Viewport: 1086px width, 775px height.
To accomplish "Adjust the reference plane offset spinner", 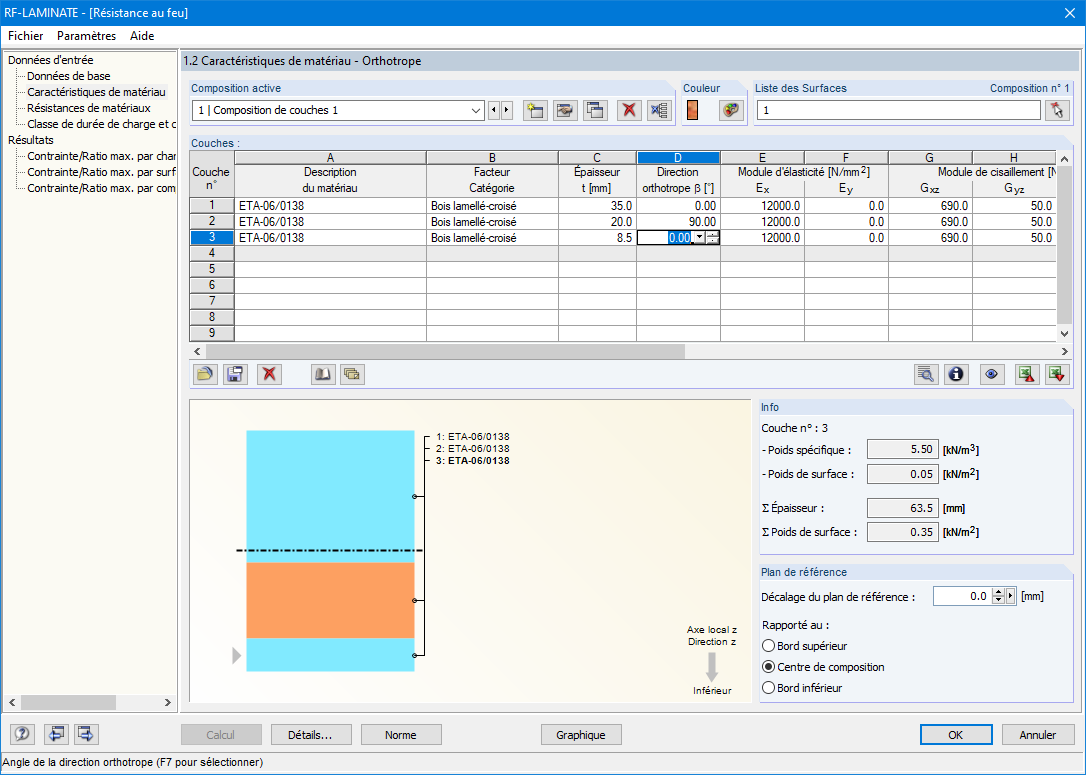I will click(x=998, y=596).
